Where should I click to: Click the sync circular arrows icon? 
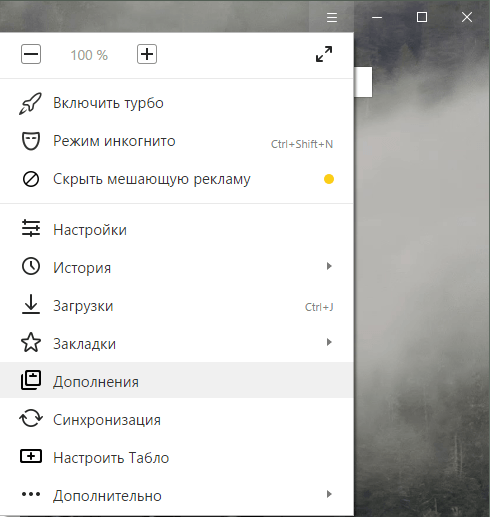[x=31, y=418]
